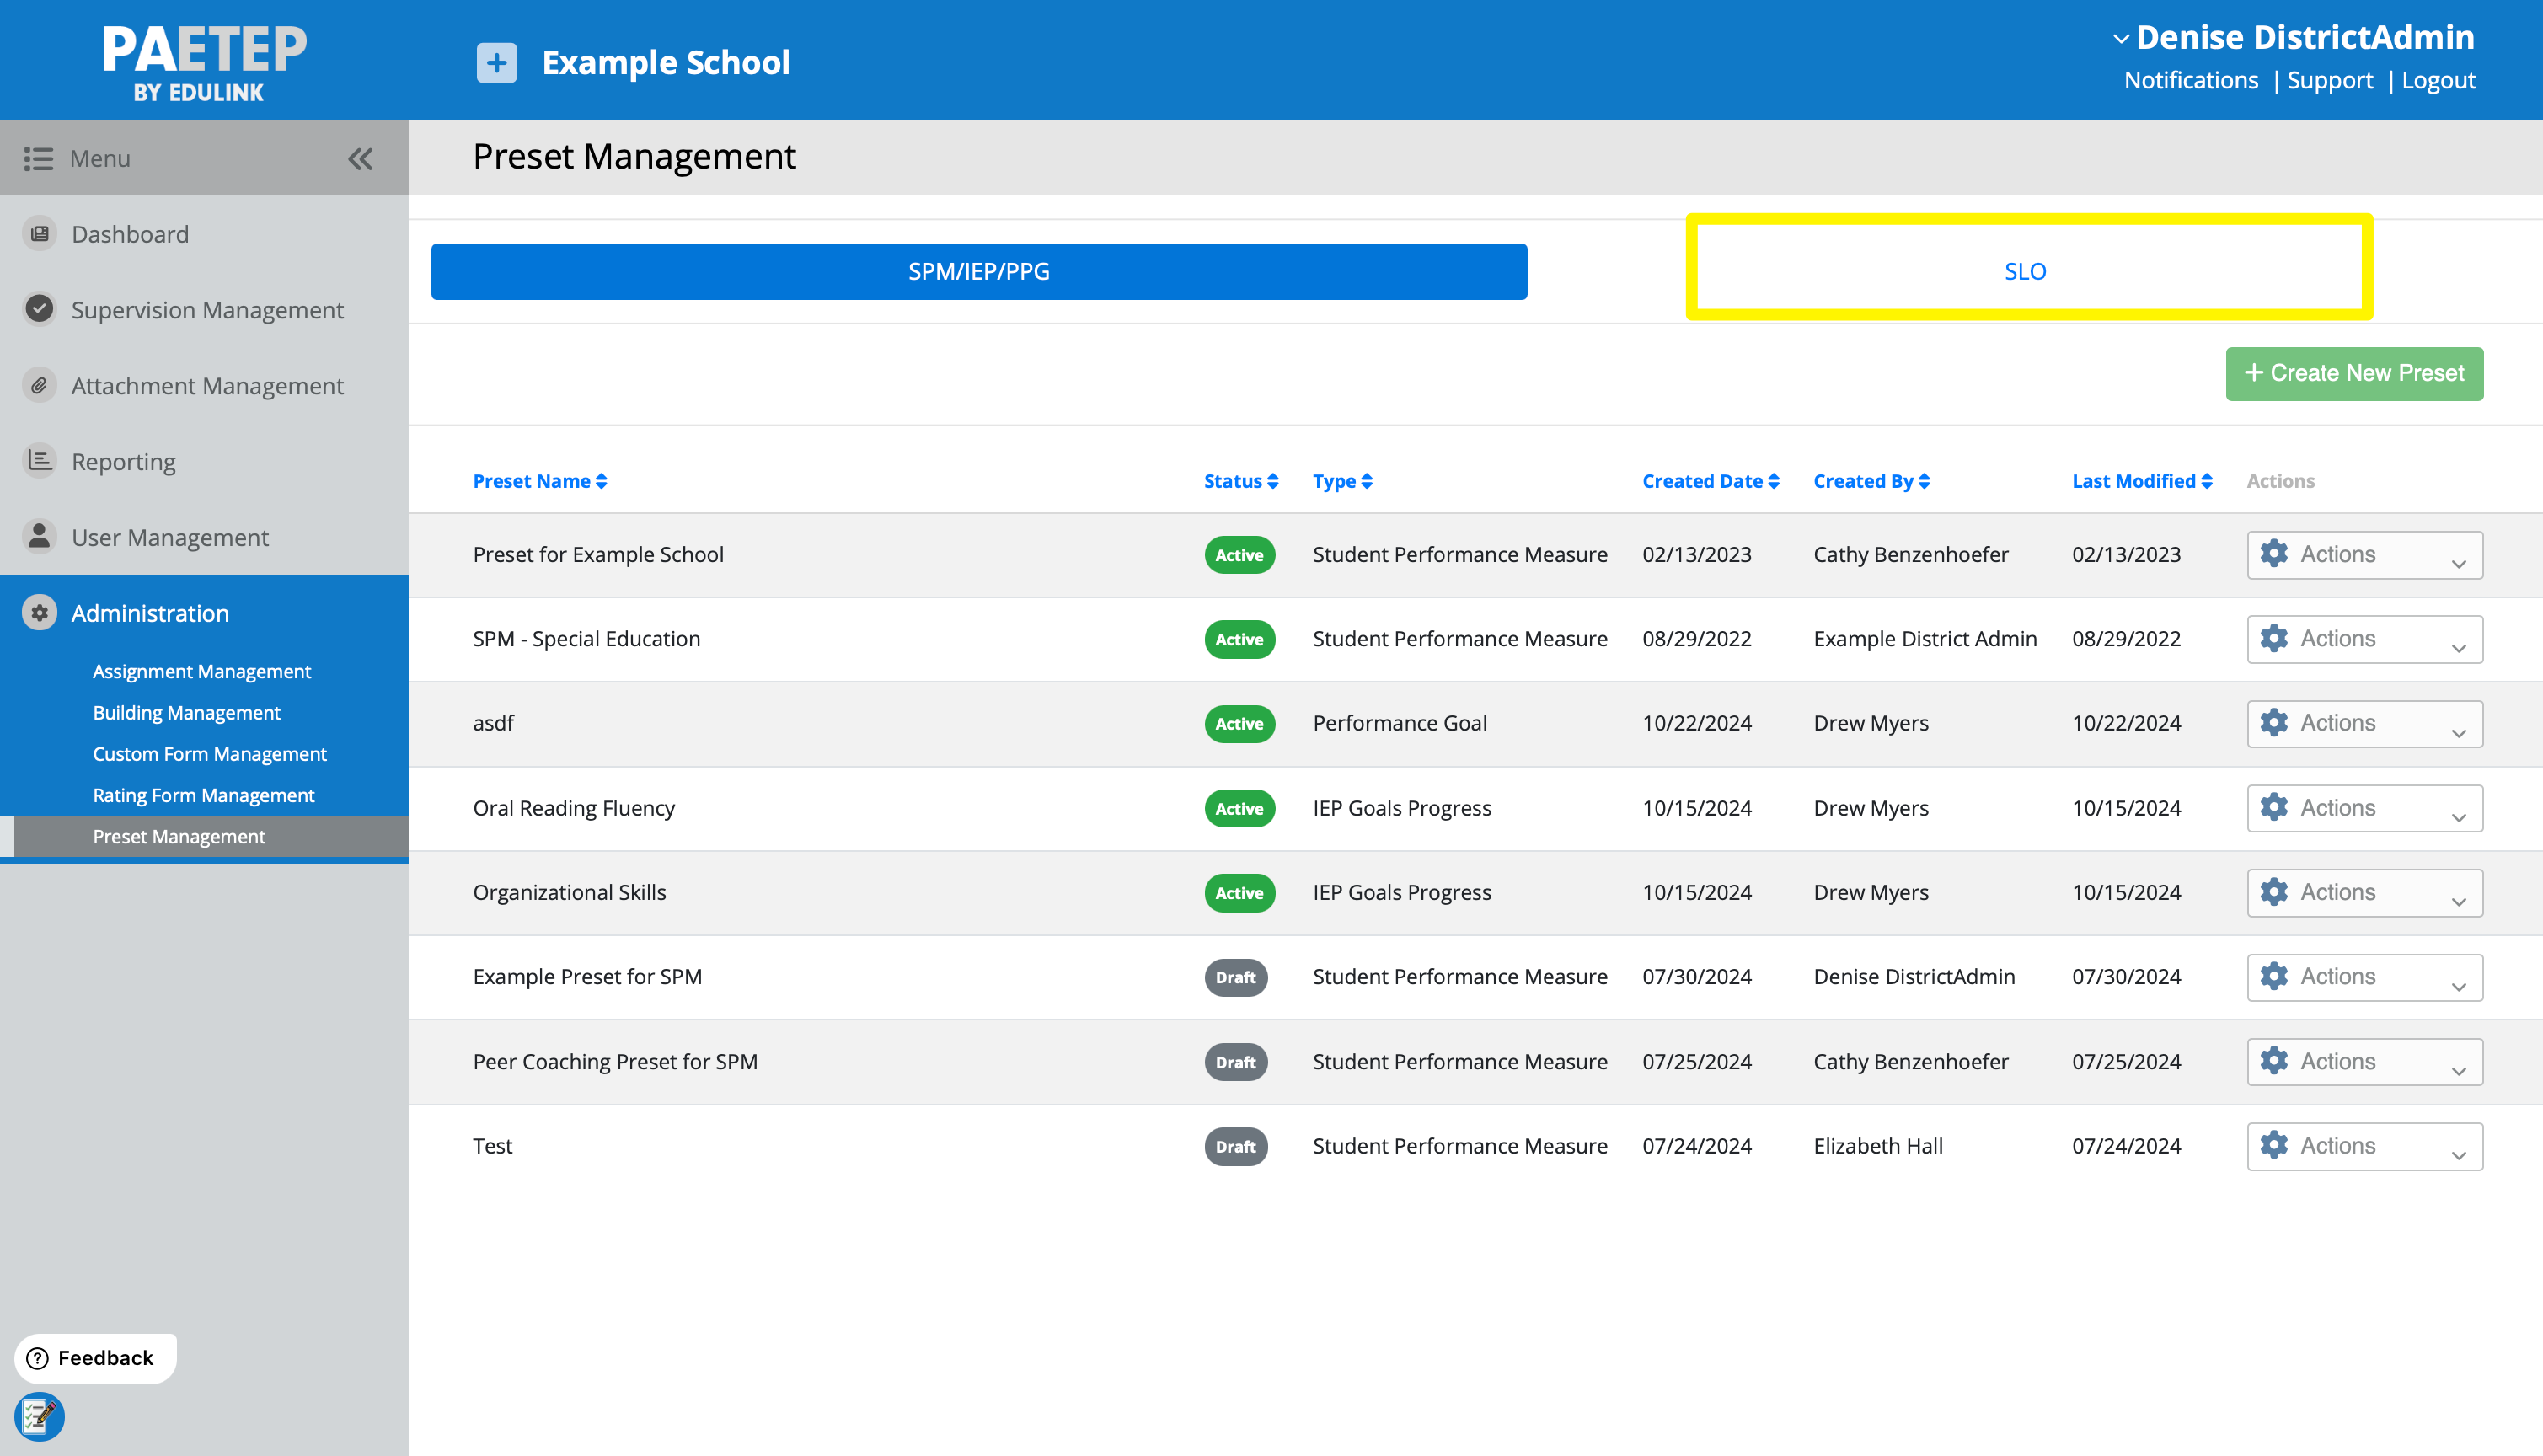This screenshot has height=1456, width=2543.
Task: Switch to the SLO tab
Action: coord(2025,271)
